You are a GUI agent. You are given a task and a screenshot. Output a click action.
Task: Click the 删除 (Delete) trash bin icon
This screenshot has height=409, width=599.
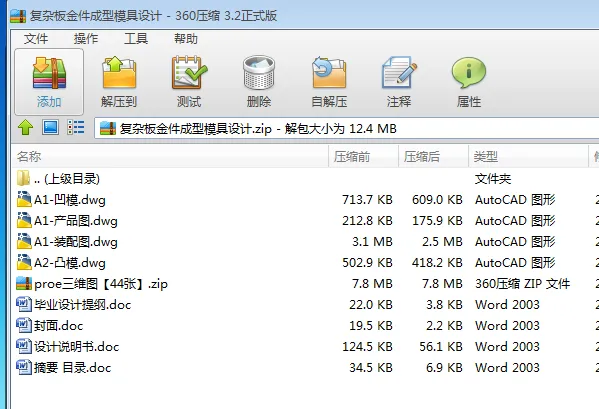point(259,73)
